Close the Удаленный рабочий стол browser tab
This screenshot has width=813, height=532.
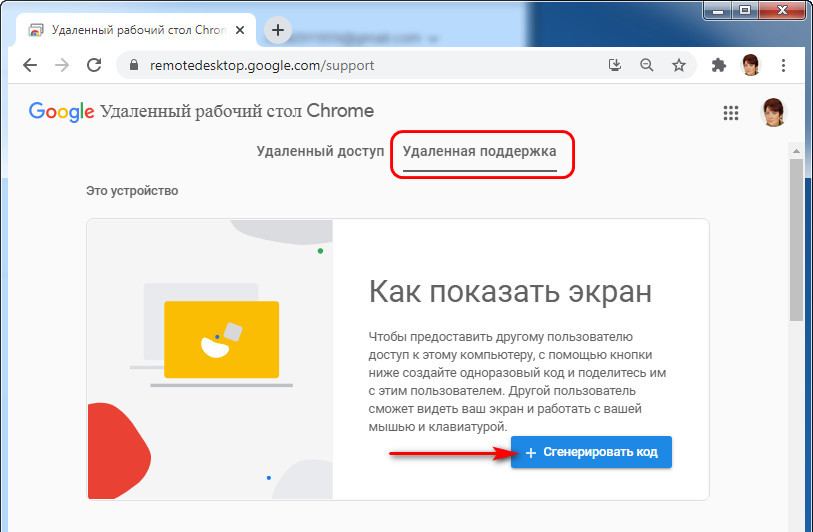tap(242, 30)
